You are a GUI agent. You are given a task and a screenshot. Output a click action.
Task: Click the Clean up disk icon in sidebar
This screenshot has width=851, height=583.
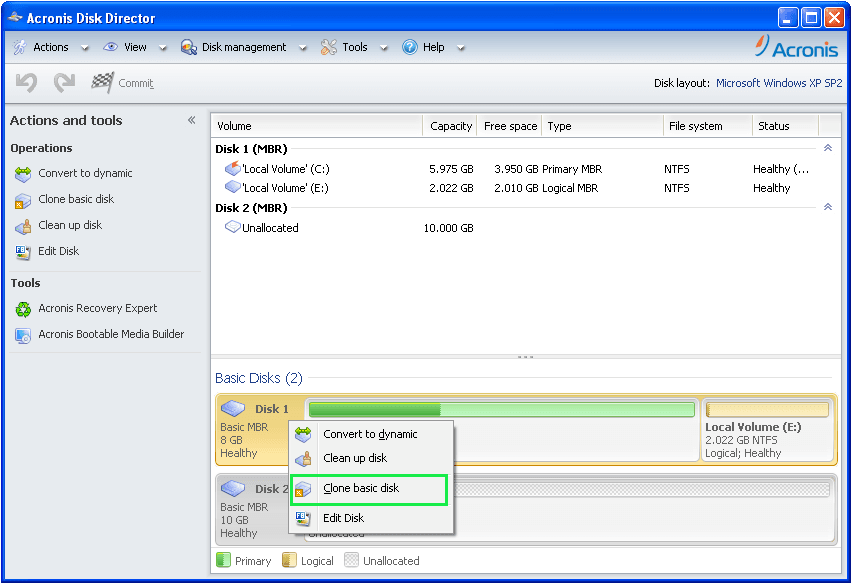click(23, 226)
